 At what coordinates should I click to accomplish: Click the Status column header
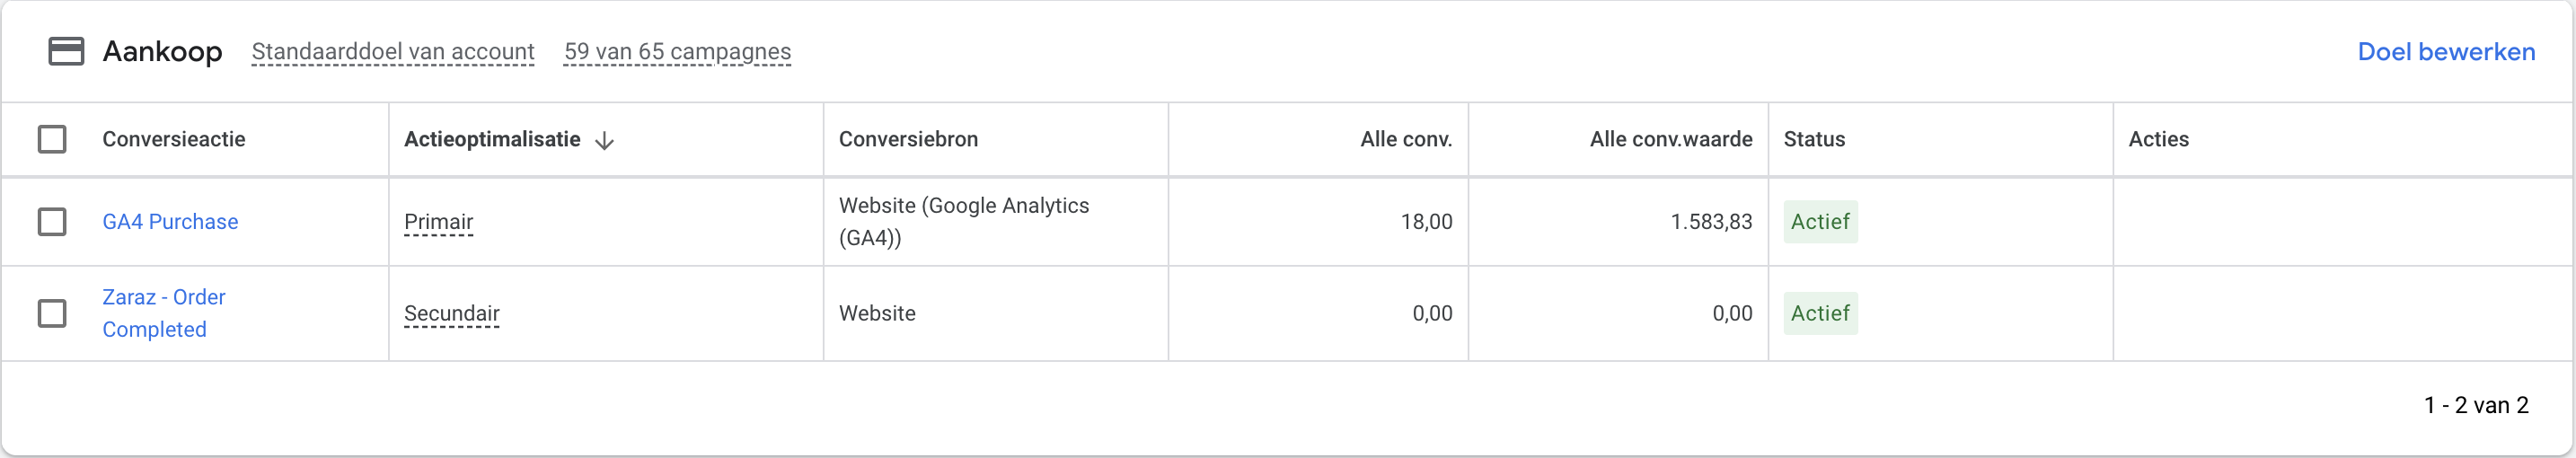[x=1814, y=139]
